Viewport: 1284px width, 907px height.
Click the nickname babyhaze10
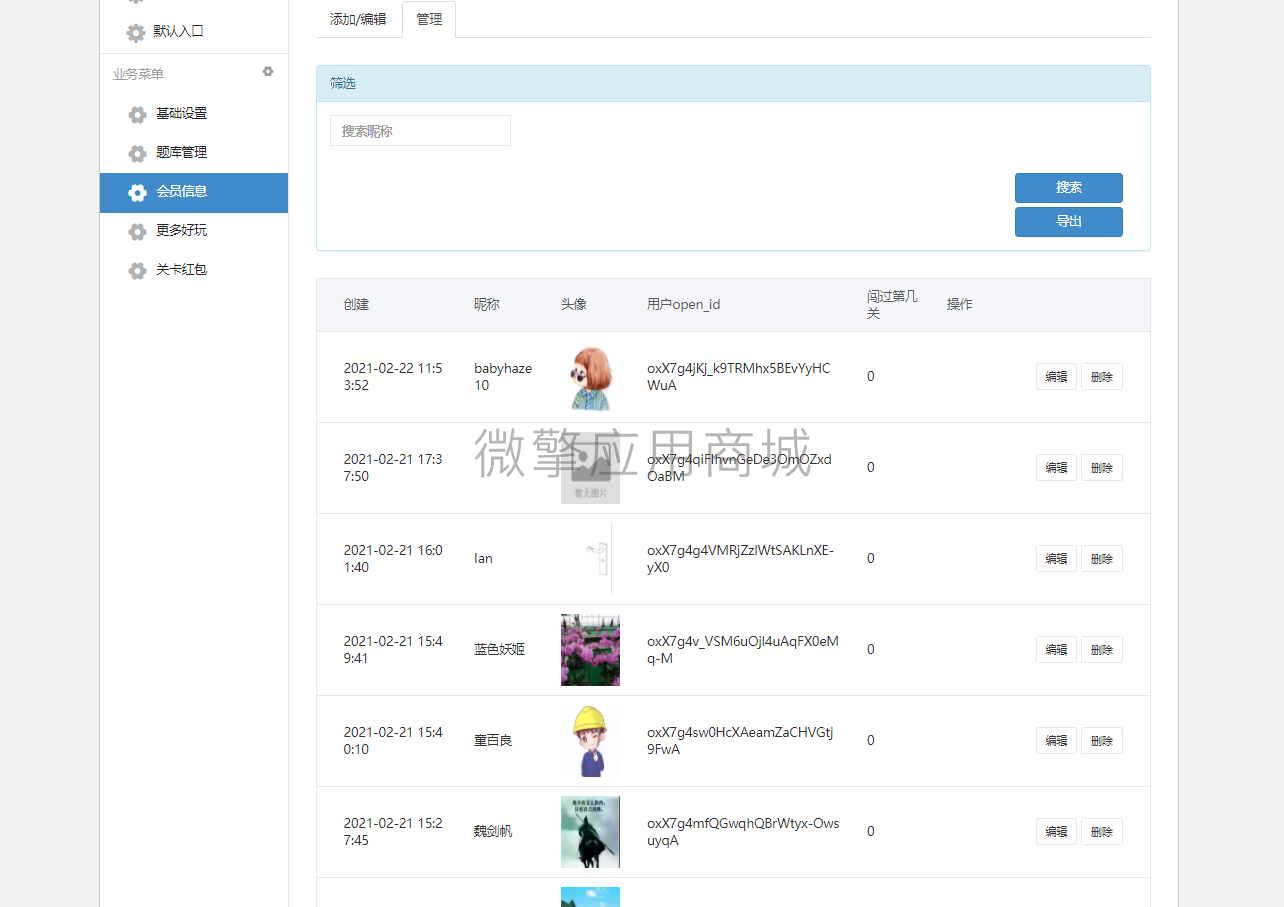[x=503, y=377]
